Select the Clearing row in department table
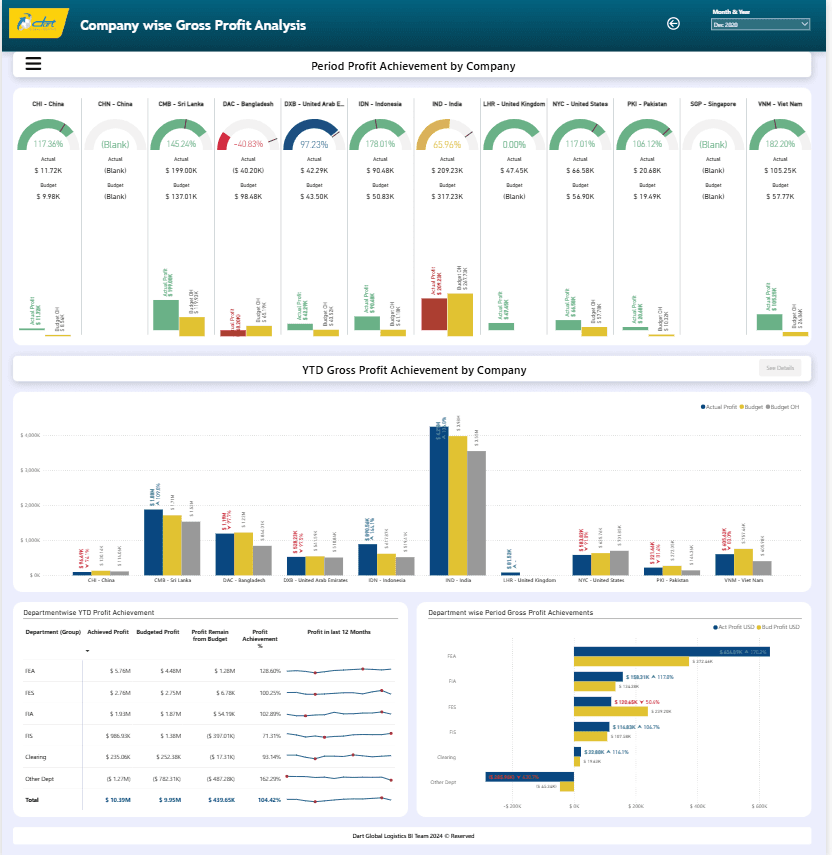This screenshot has width=832, height=855. (x=210, y=757)
